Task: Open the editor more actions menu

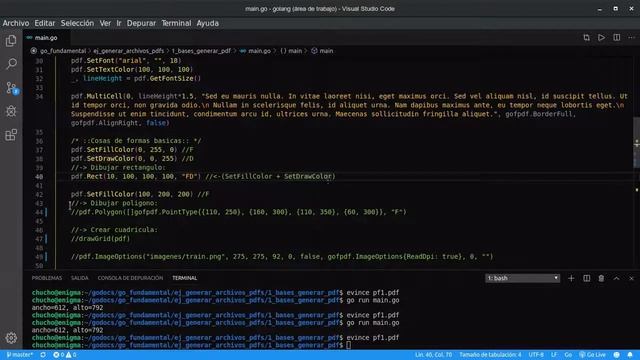Action: coord(631,38)
